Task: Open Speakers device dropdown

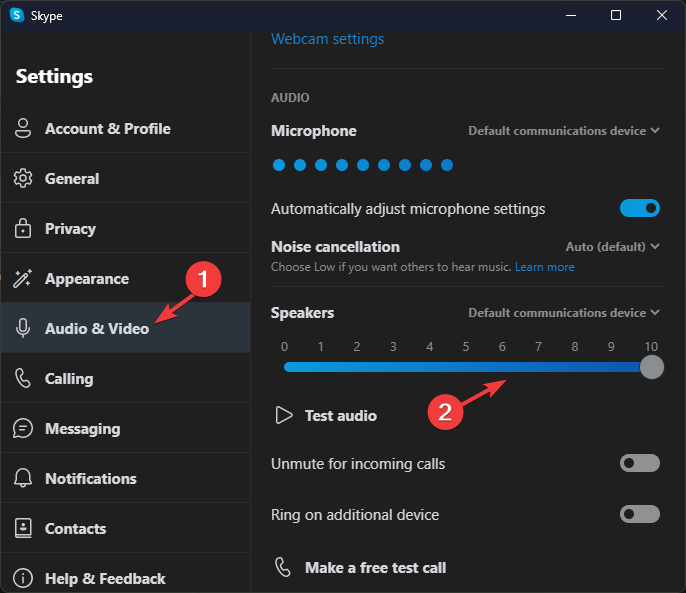Action: (x=564, y=312)
